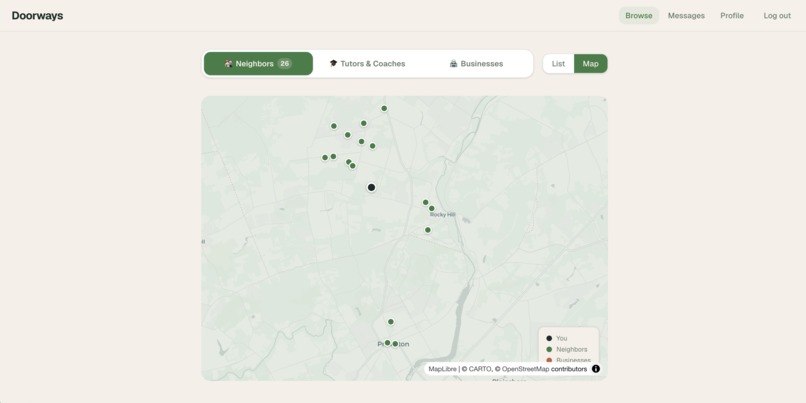Click the neighbor marker below Rocky Hill label
806x403 pixels.
[x=428, y=230]
